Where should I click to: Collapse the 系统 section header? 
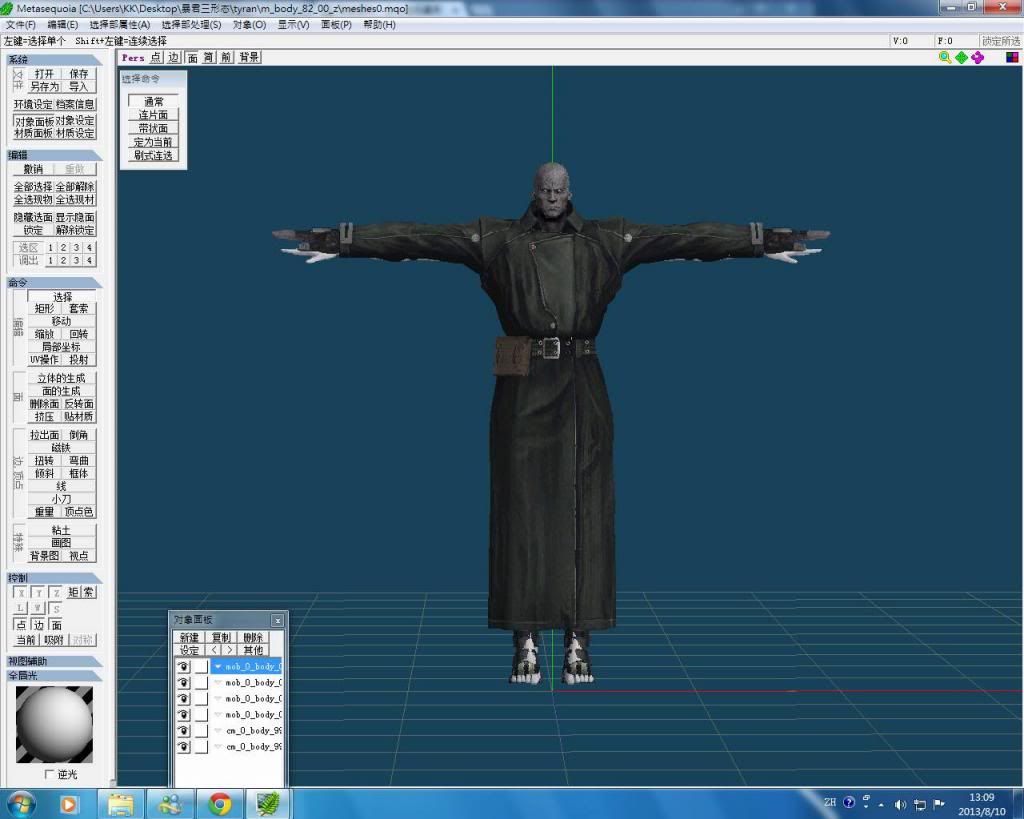54,59
